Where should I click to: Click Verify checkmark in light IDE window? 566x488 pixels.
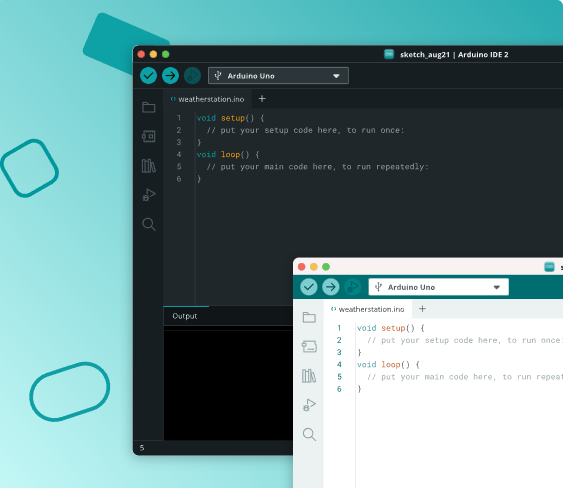point(309,287)
